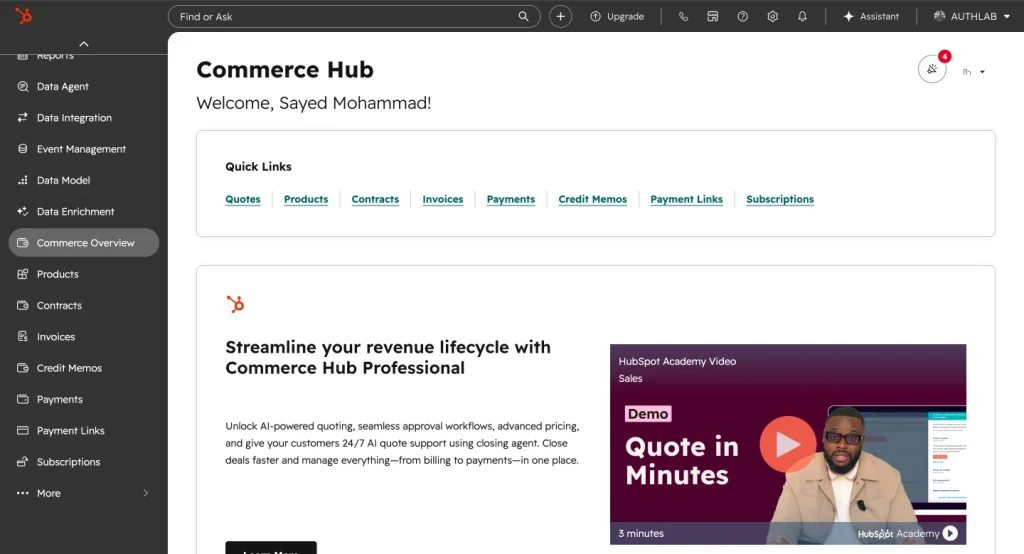Click the sidebar Credit Memos icon
Screen dimensions: 1024x554
tap(23, 368)
